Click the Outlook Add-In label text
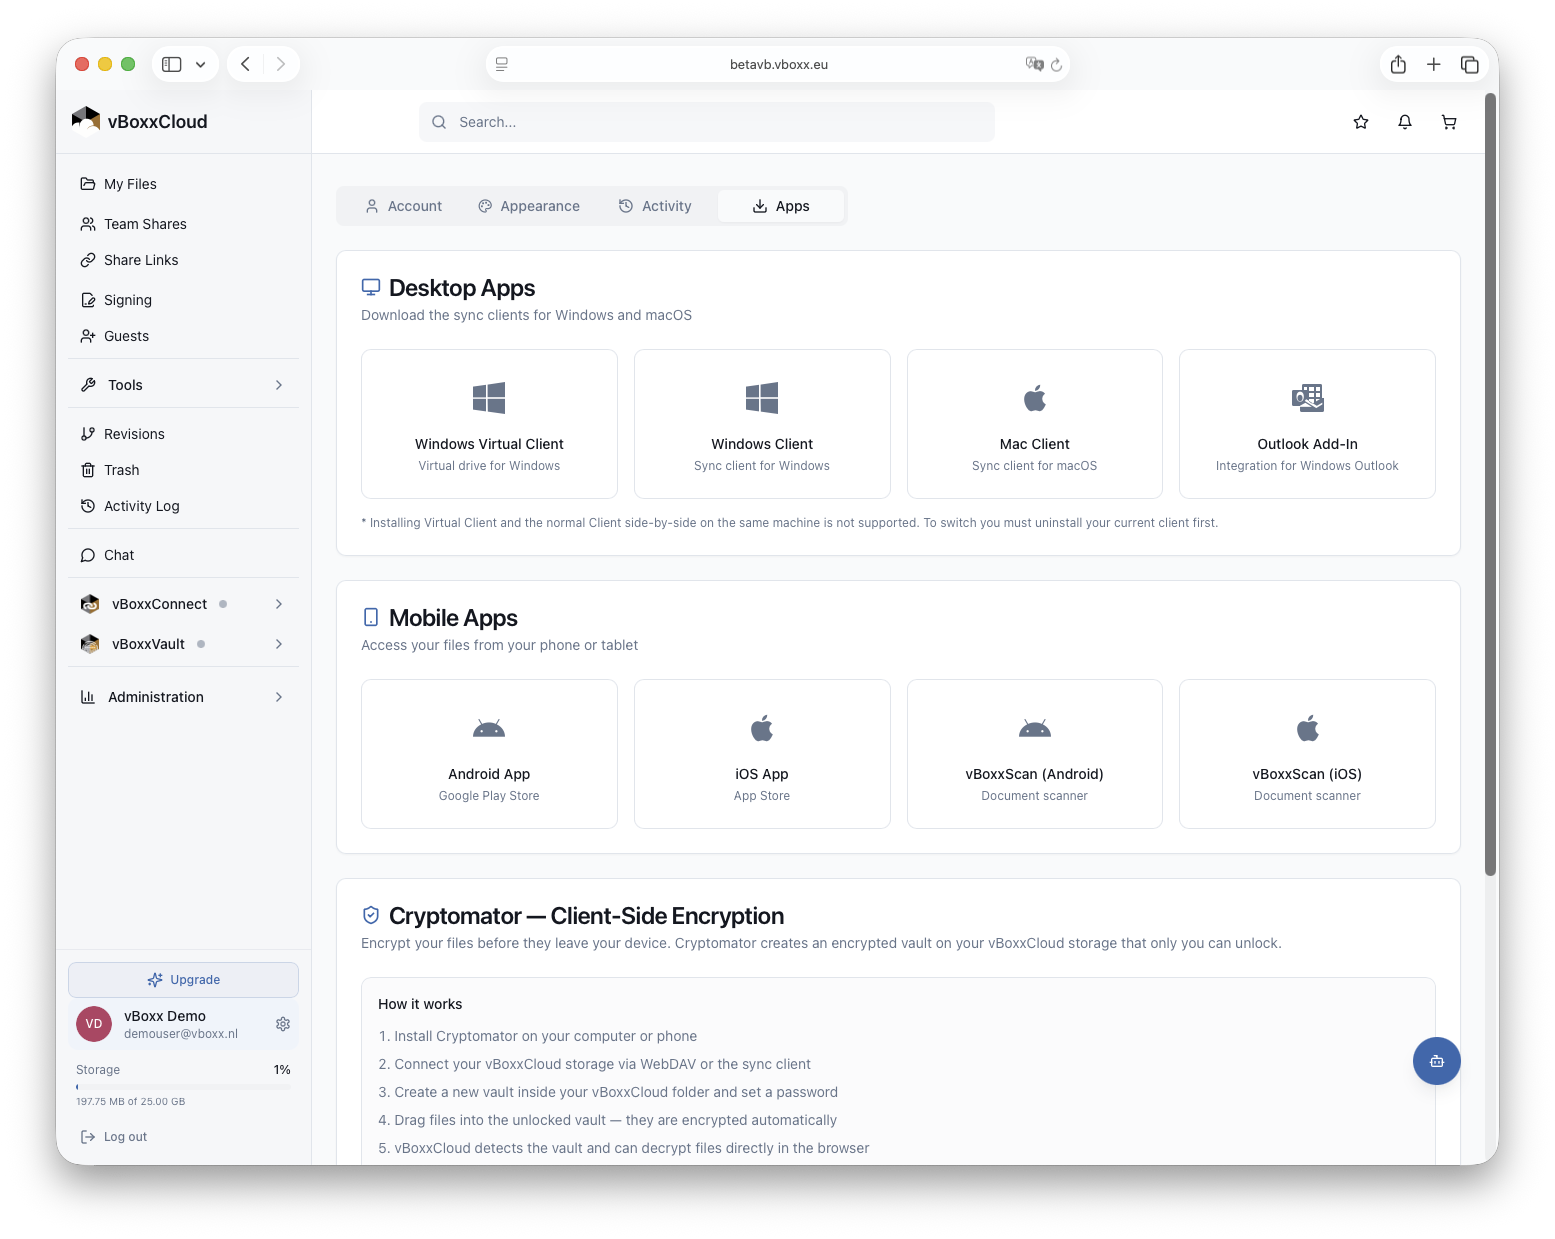The height and width of the screenshot is (1239, 1555). 1308,444
